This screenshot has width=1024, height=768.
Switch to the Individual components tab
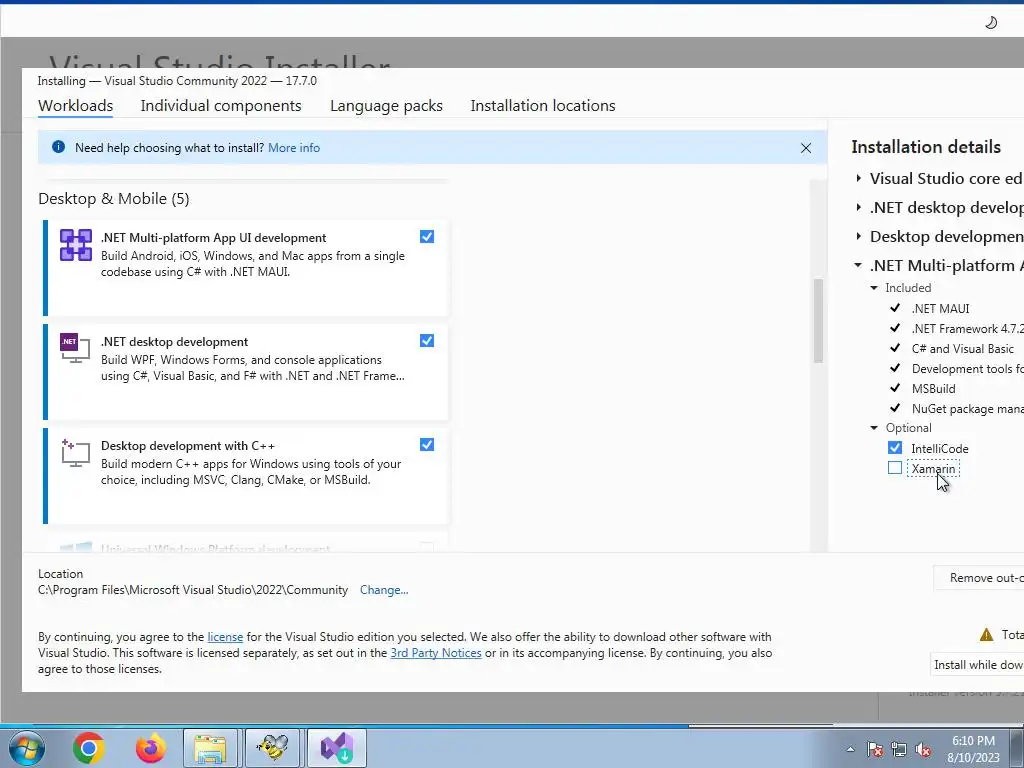[221, 105]
